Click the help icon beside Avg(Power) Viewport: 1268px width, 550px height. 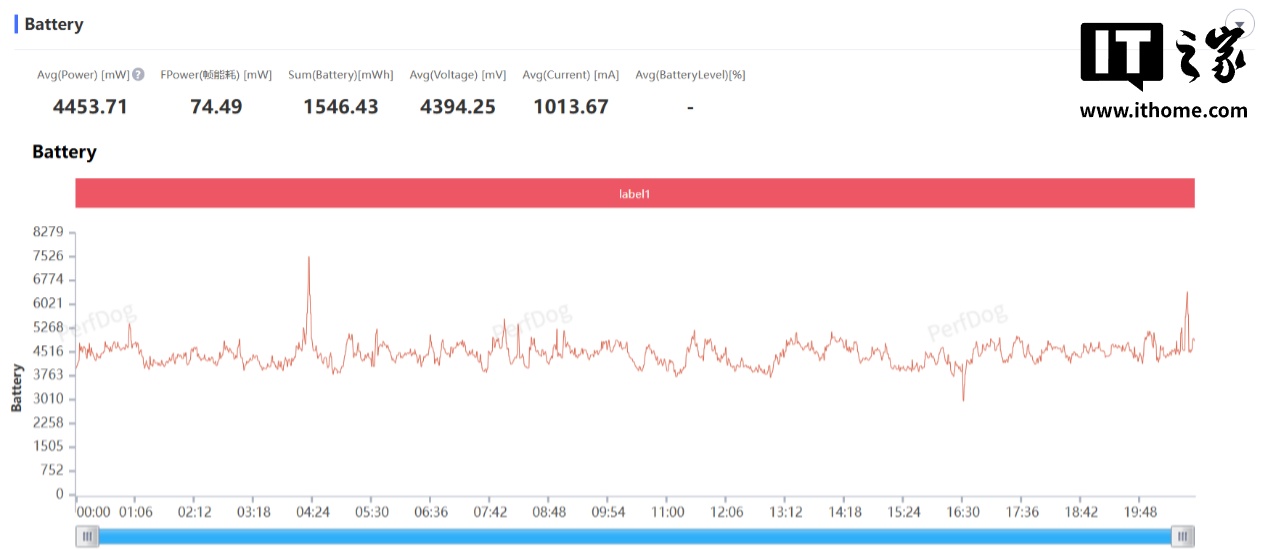click(x=138, y=74)
